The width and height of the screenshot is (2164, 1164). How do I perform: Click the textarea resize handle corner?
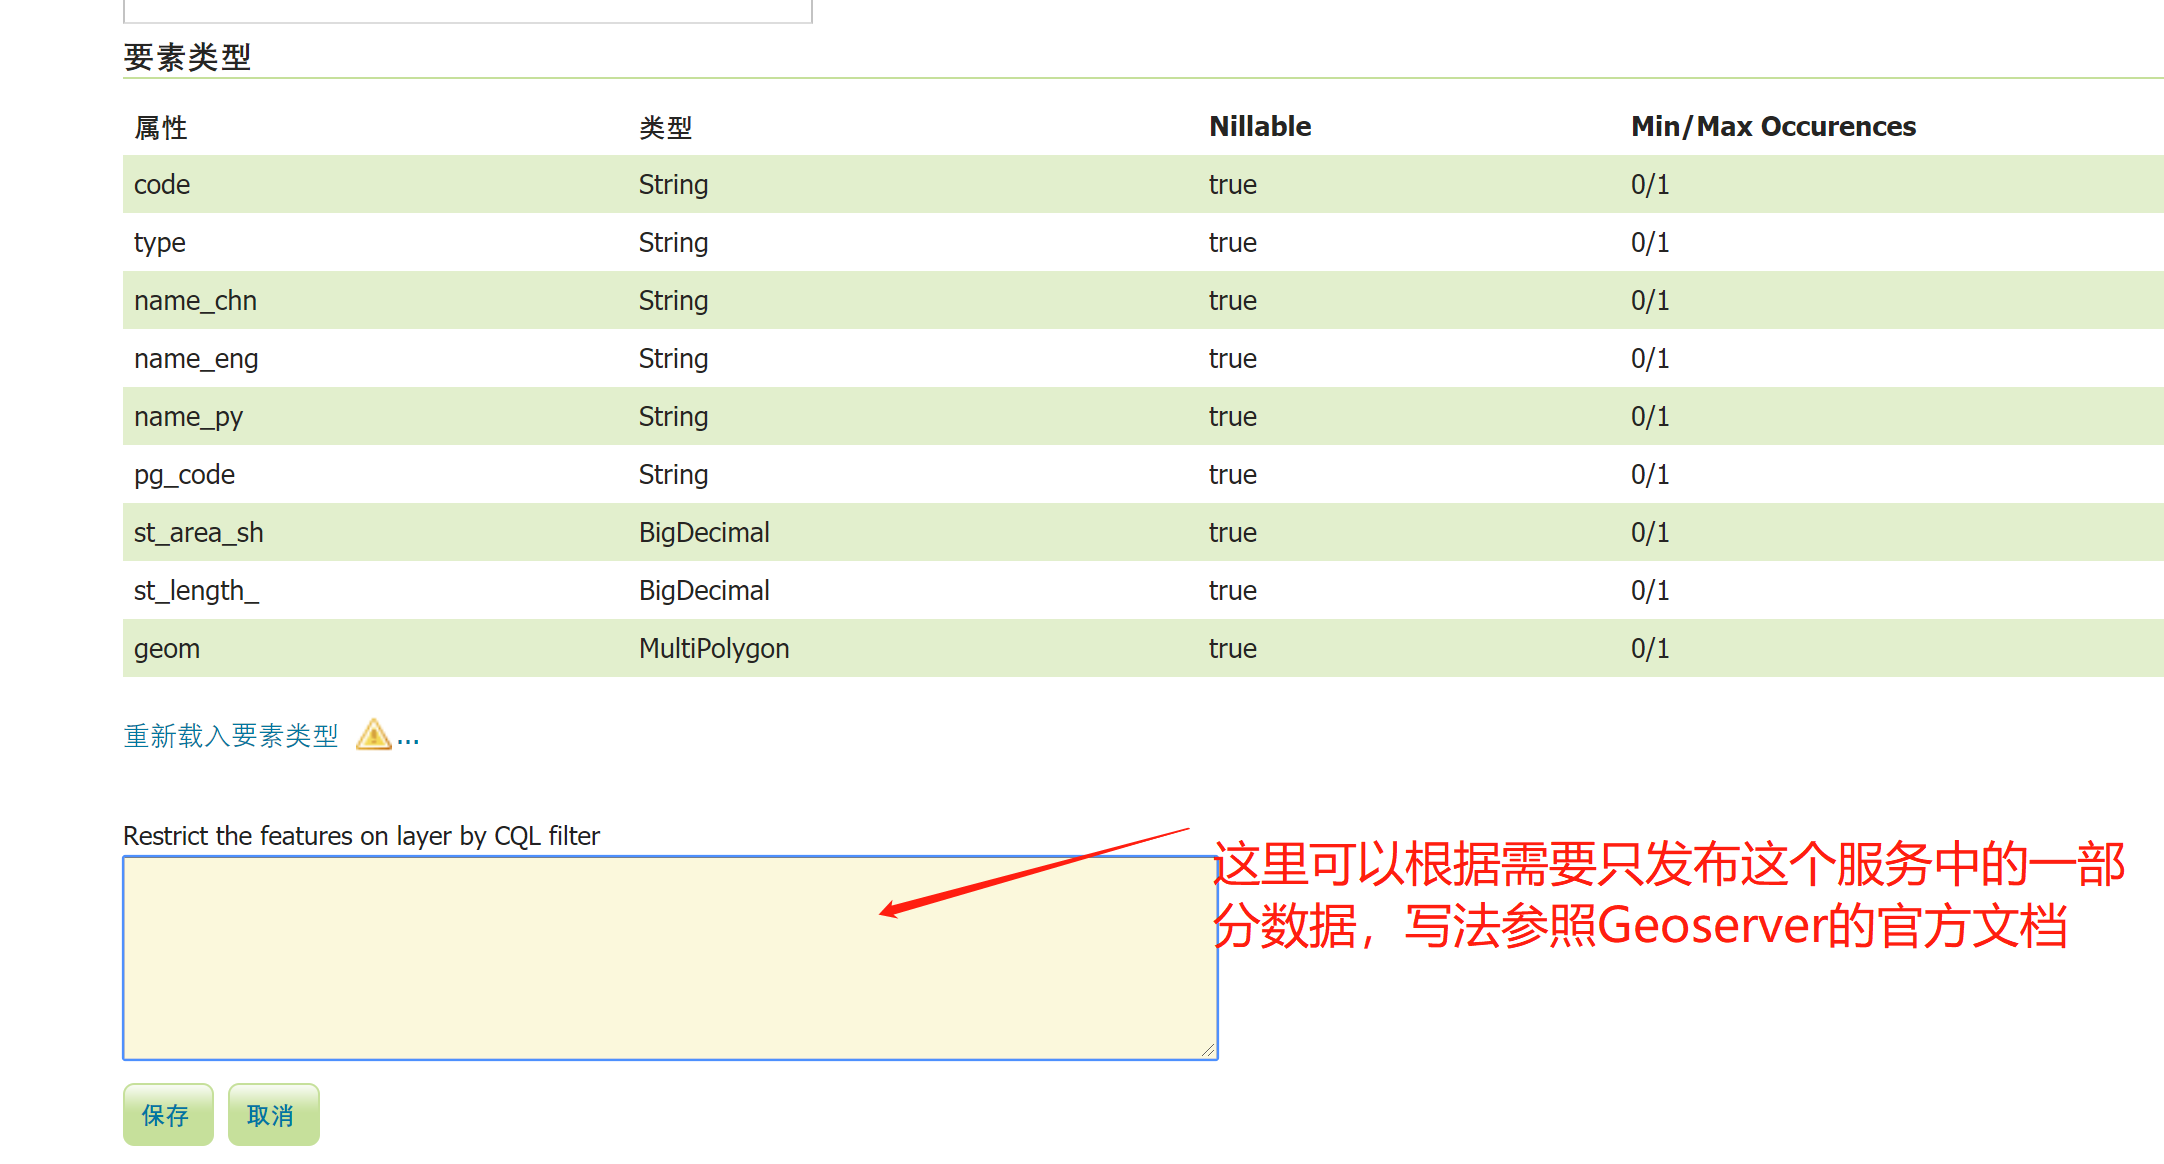point(1208,1050)
